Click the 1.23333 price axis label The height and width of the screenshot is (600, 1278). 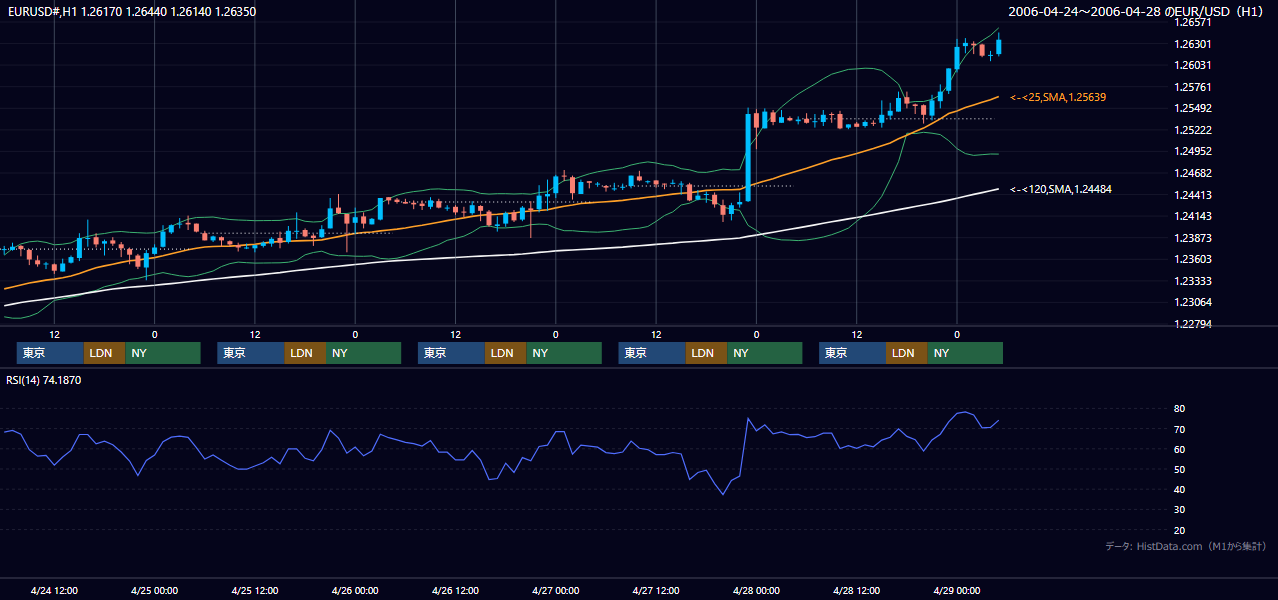click(1192, 281)
